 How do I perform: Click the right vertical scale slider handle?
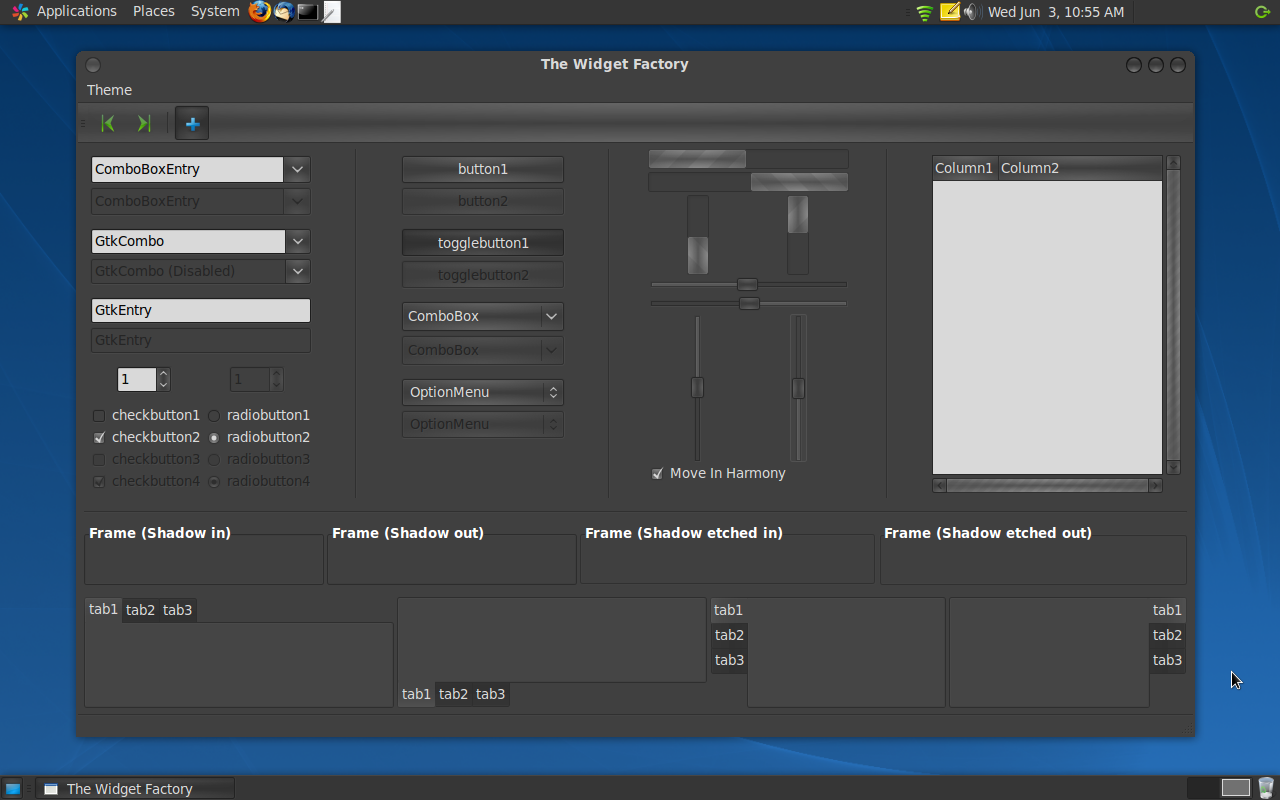pyautogui.click(x=798, y=388)
